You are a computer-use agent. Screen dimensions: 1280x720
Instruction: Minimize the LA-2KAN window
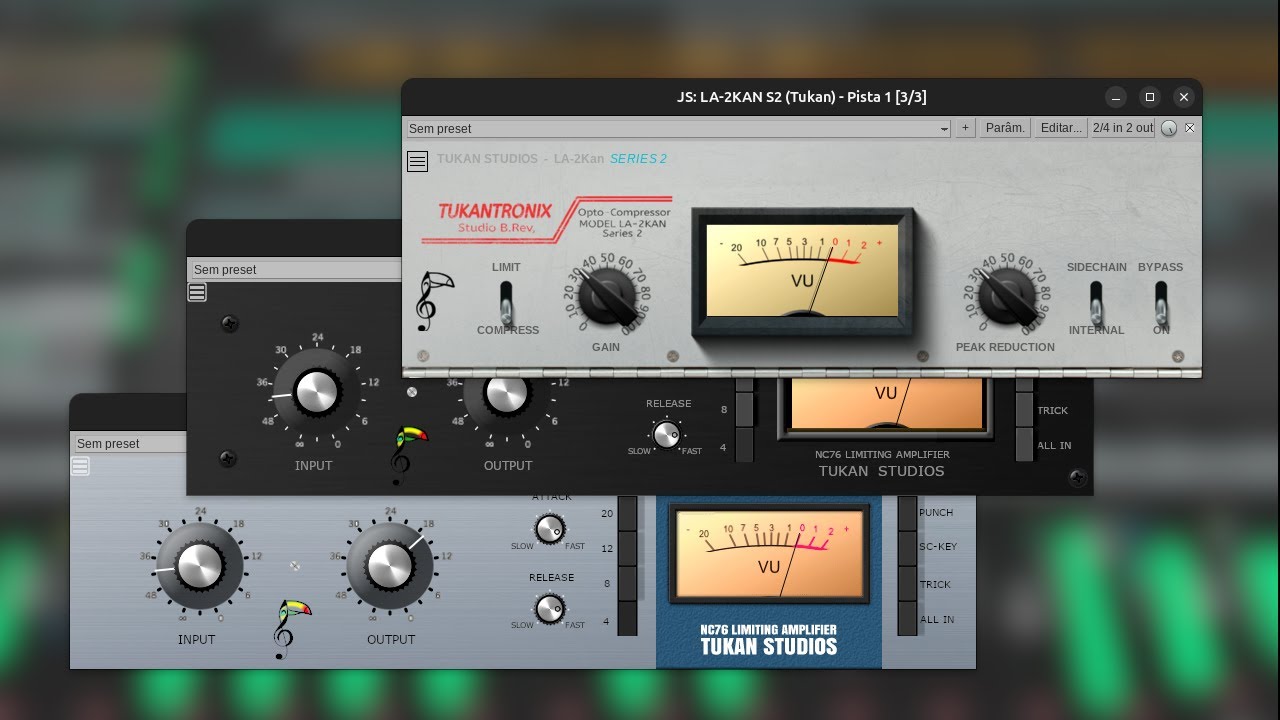(1116, 97)
